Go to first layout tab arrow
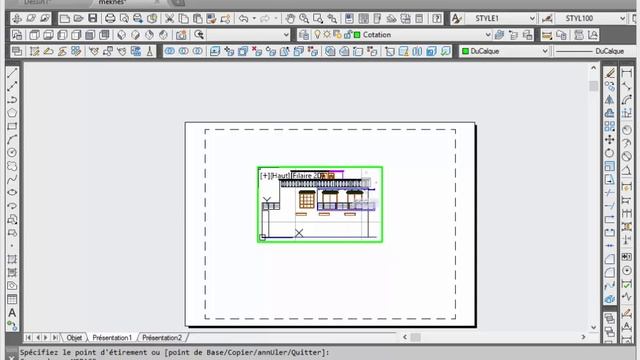Screen dimensions: 640x360 pyautogui.click(x=28, y=338)
